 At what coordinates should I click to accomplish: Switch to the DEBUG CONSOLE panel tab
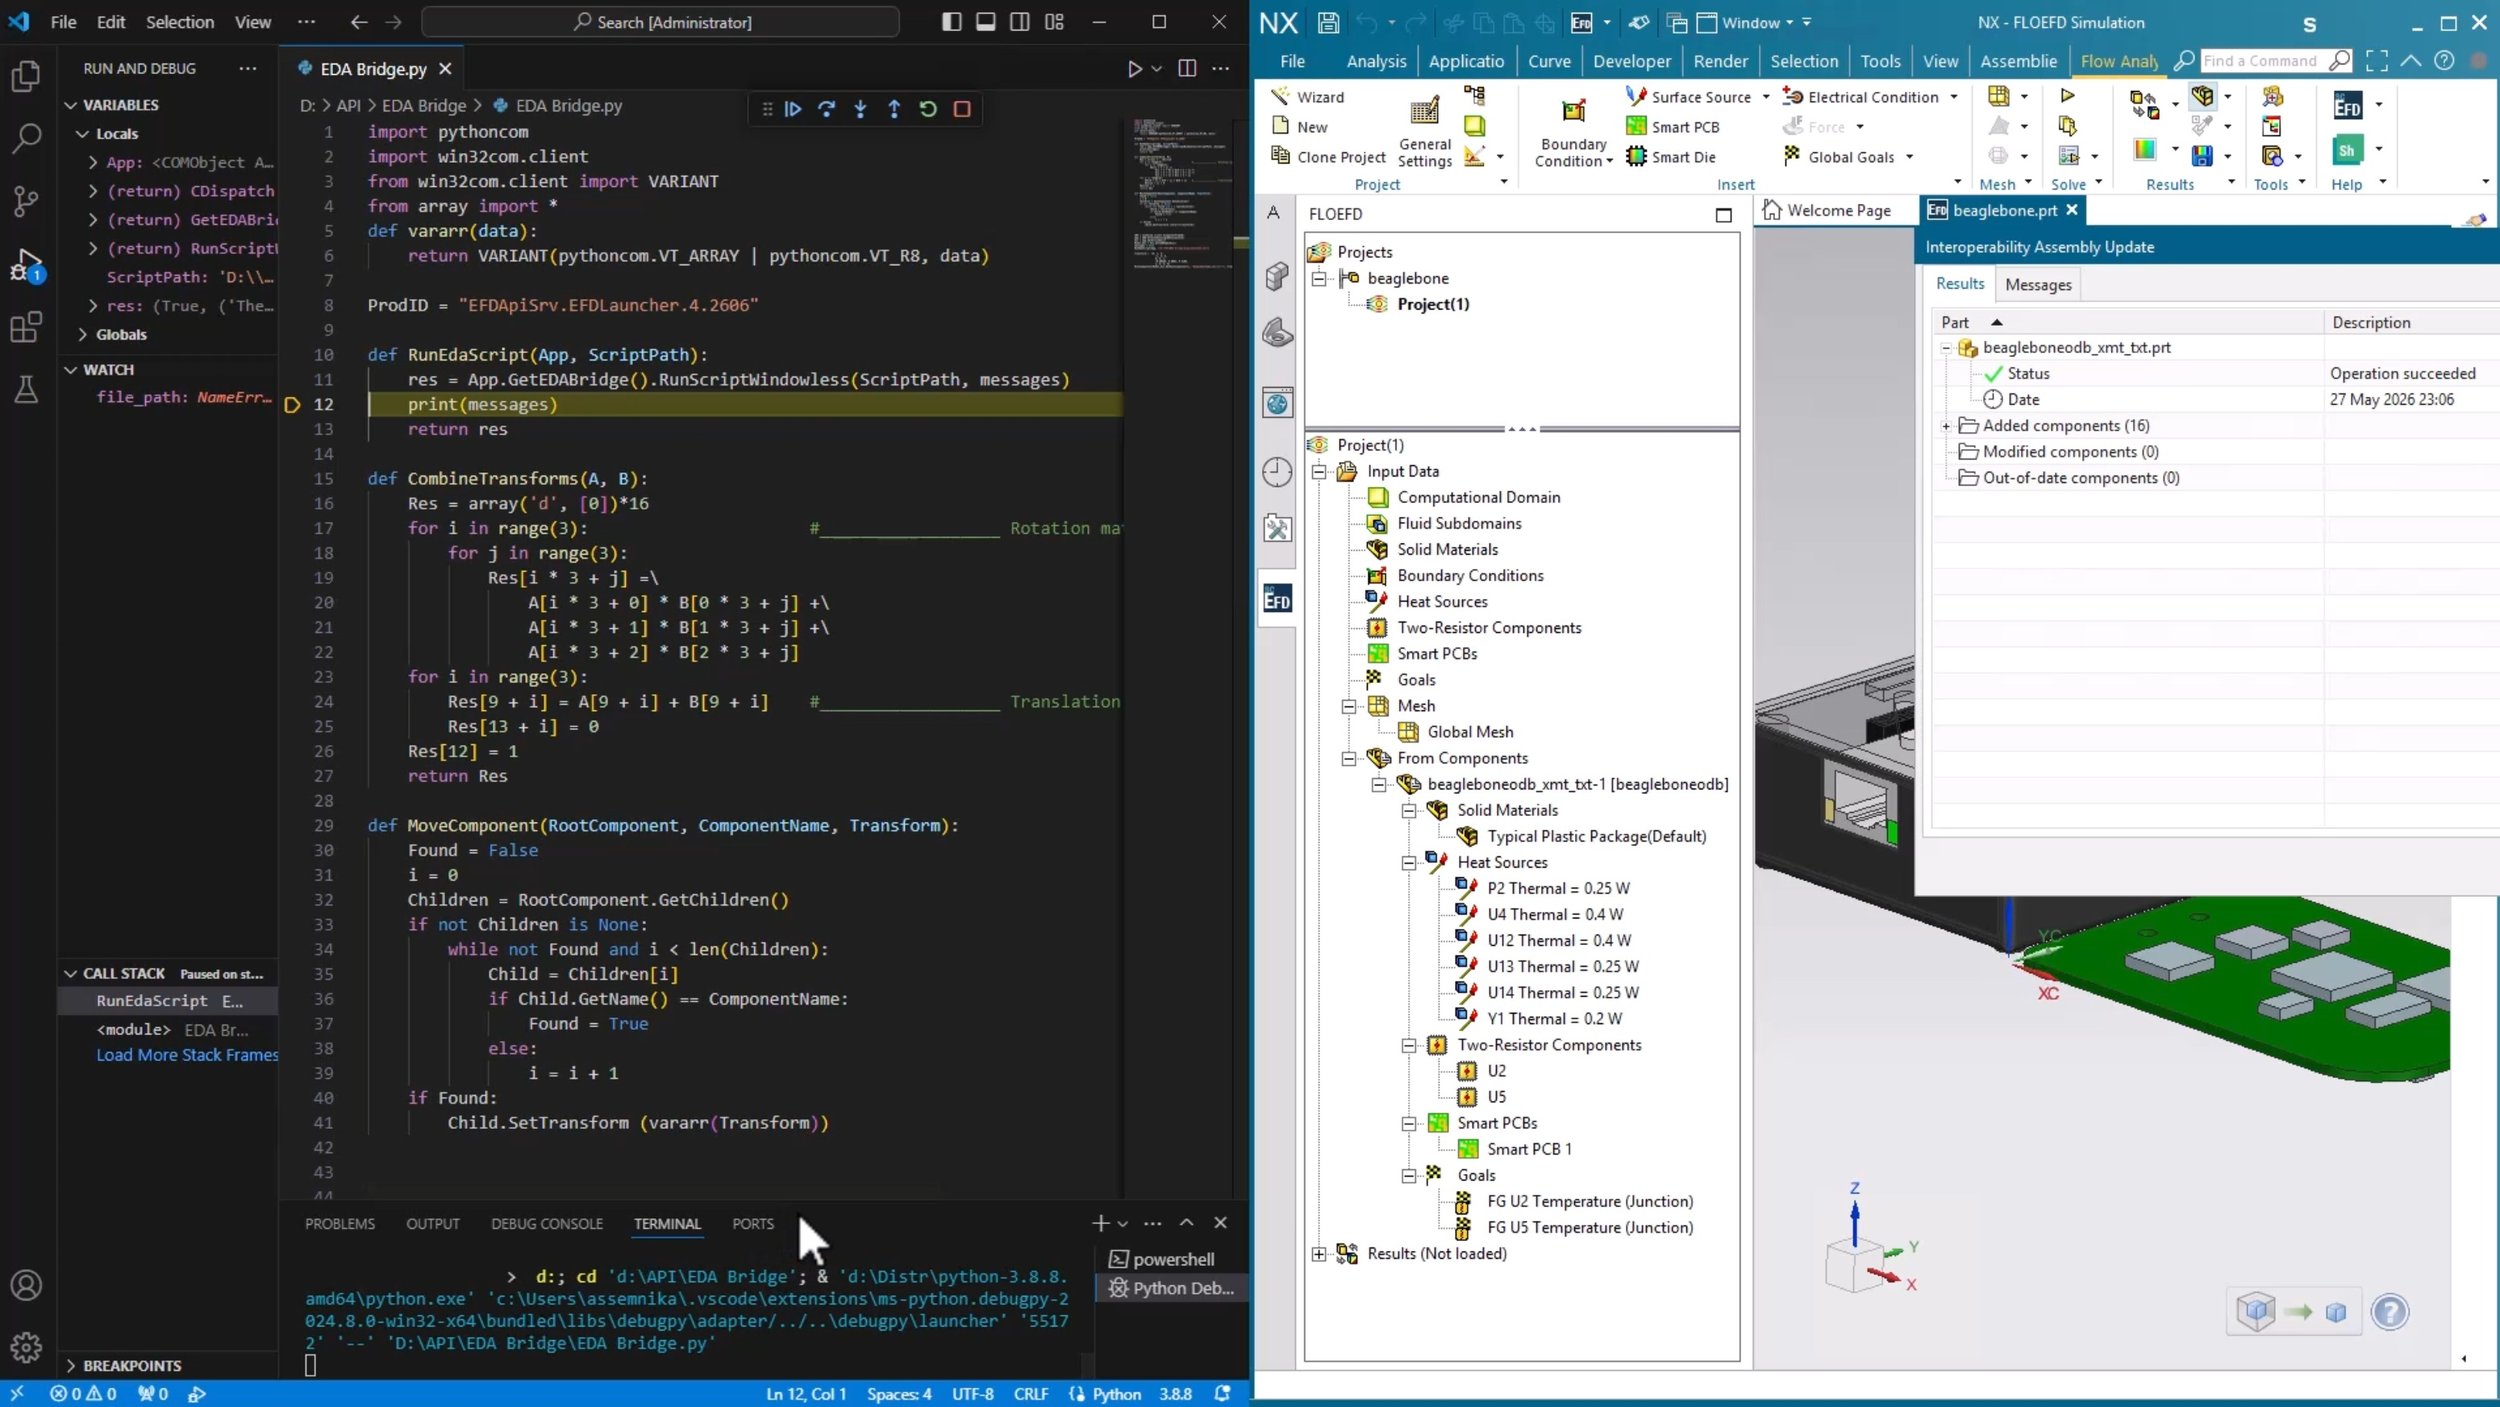(547, 1224)
